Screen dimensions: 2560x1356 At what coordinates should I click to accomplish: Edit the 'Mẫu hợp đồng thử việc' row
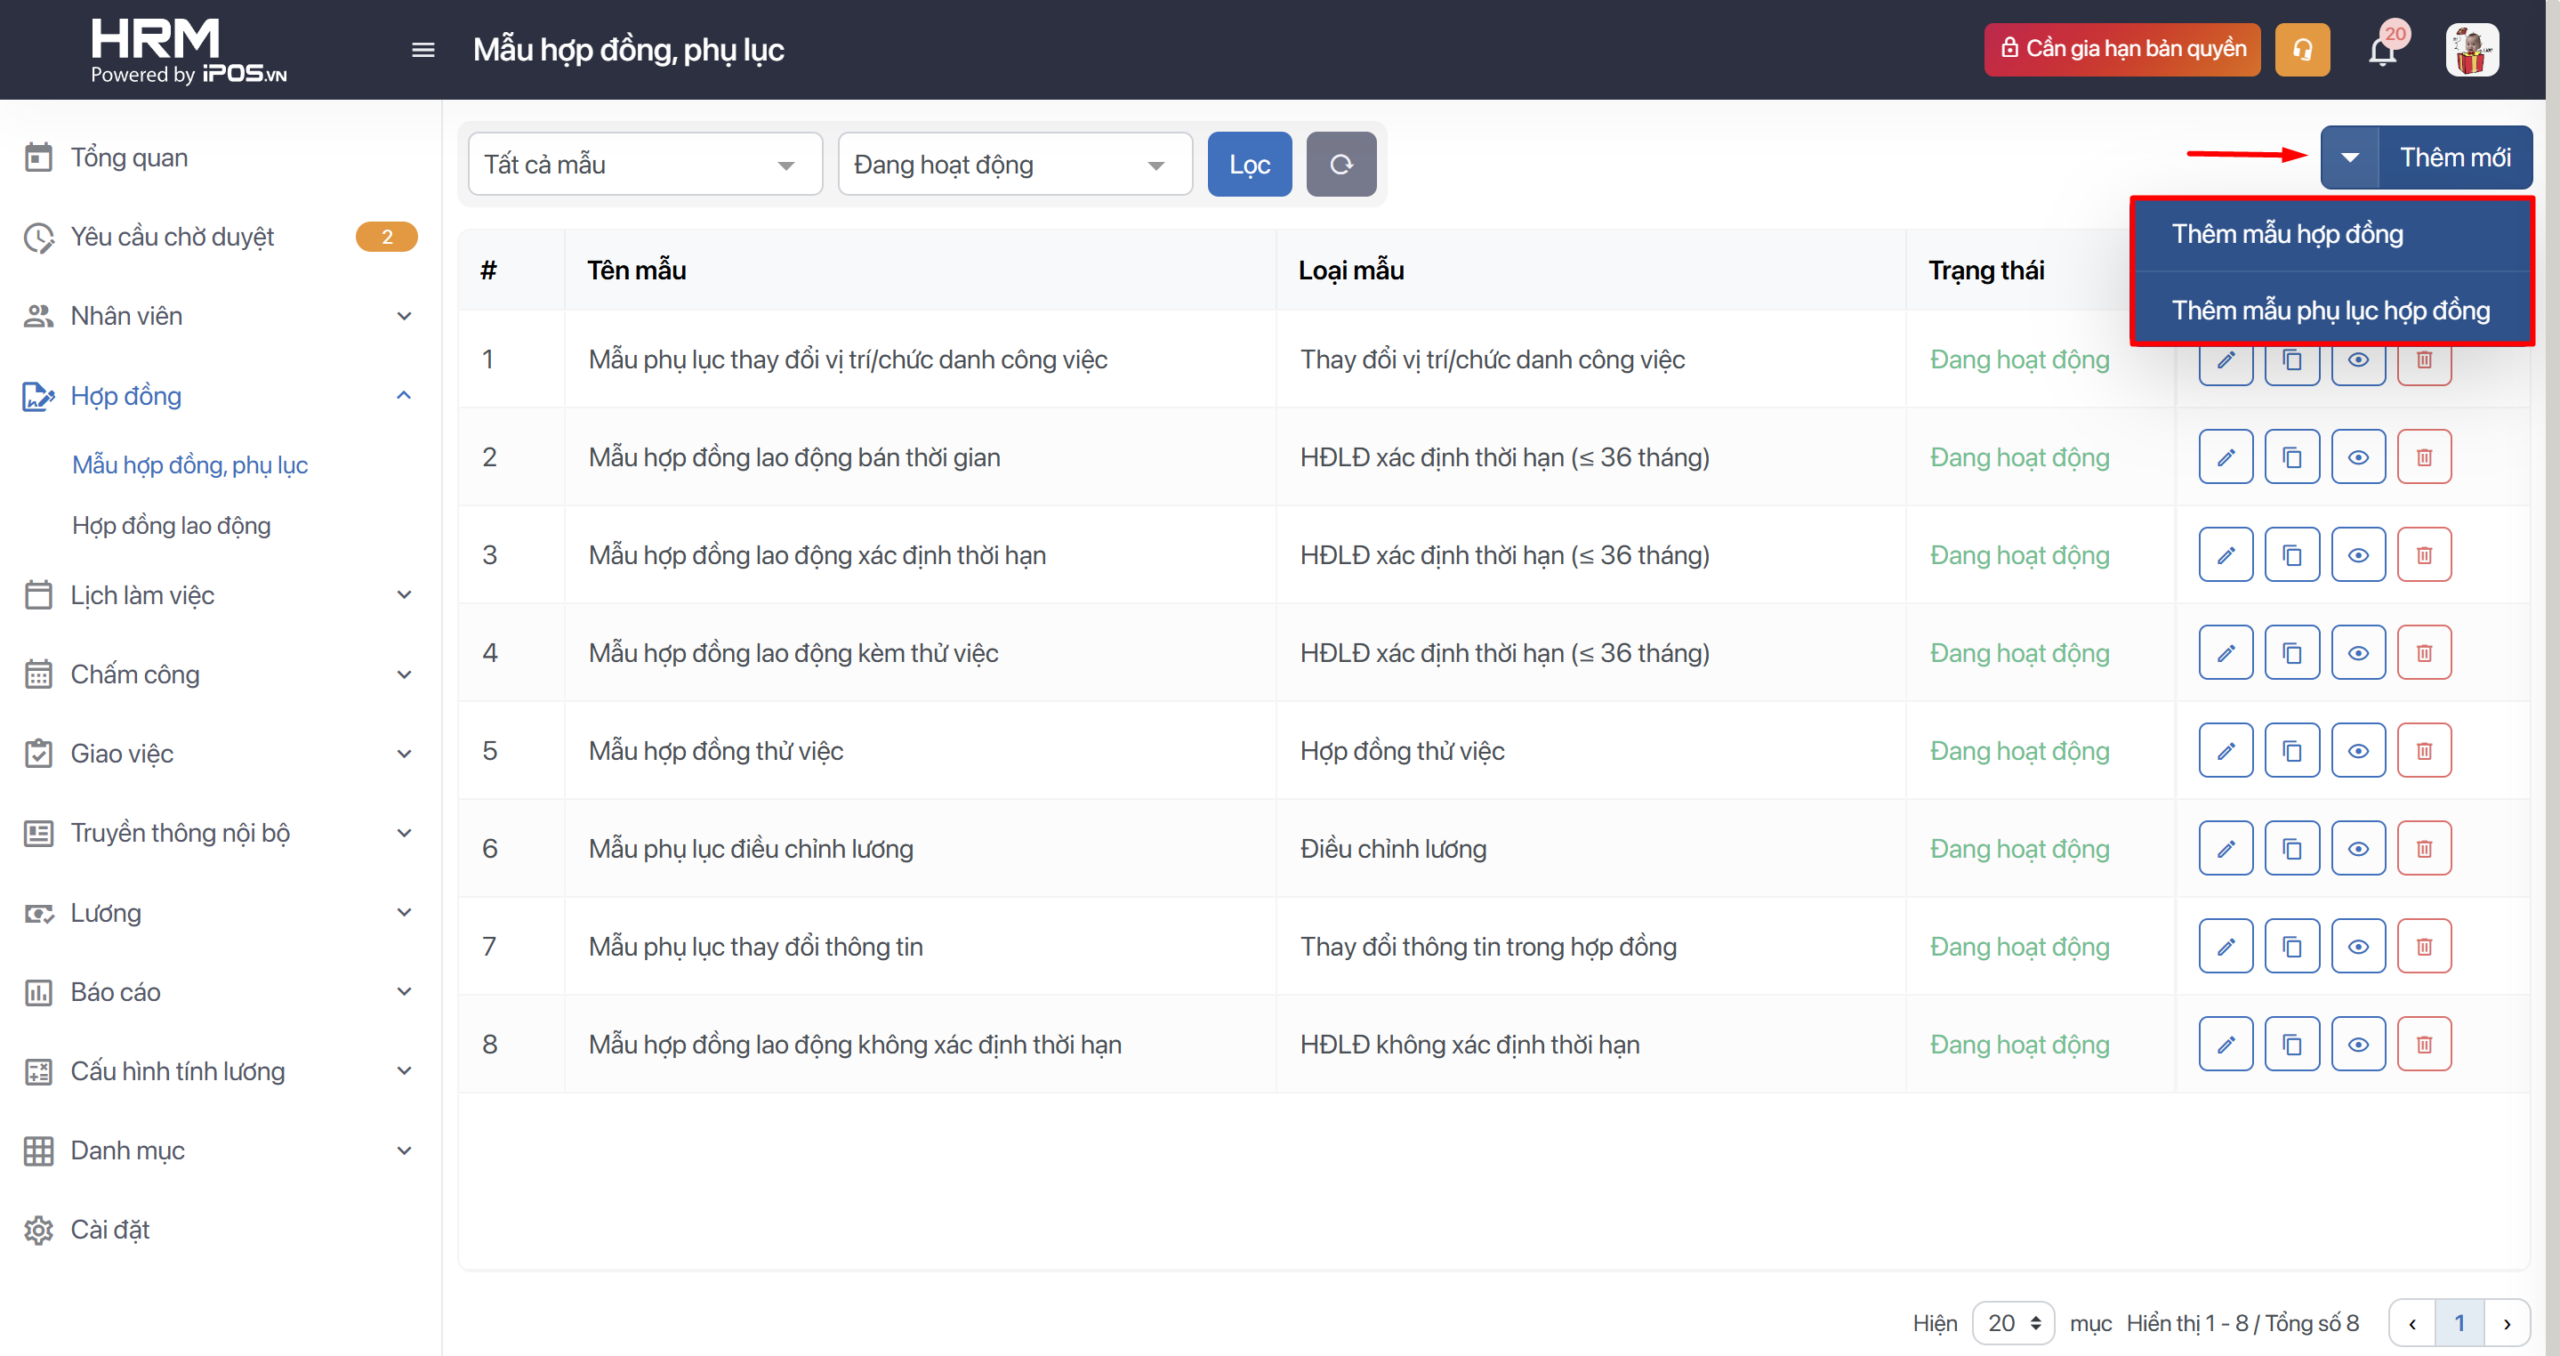(2225, 751)
